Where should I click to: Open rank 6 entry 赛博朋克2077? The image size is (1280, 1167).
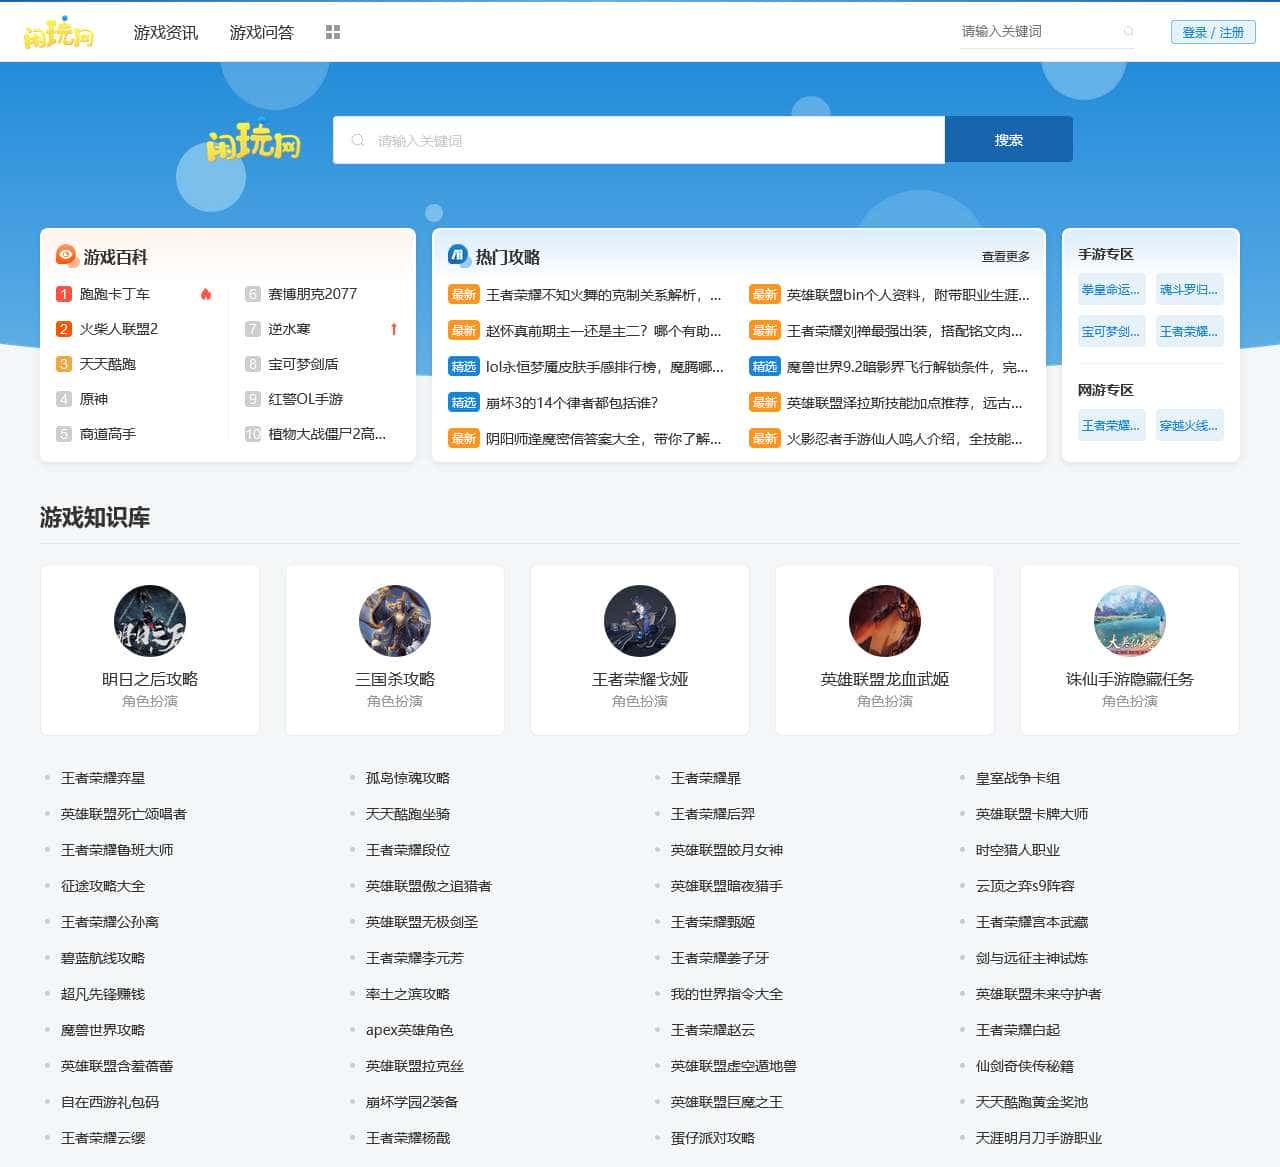(x=313, y=294)
